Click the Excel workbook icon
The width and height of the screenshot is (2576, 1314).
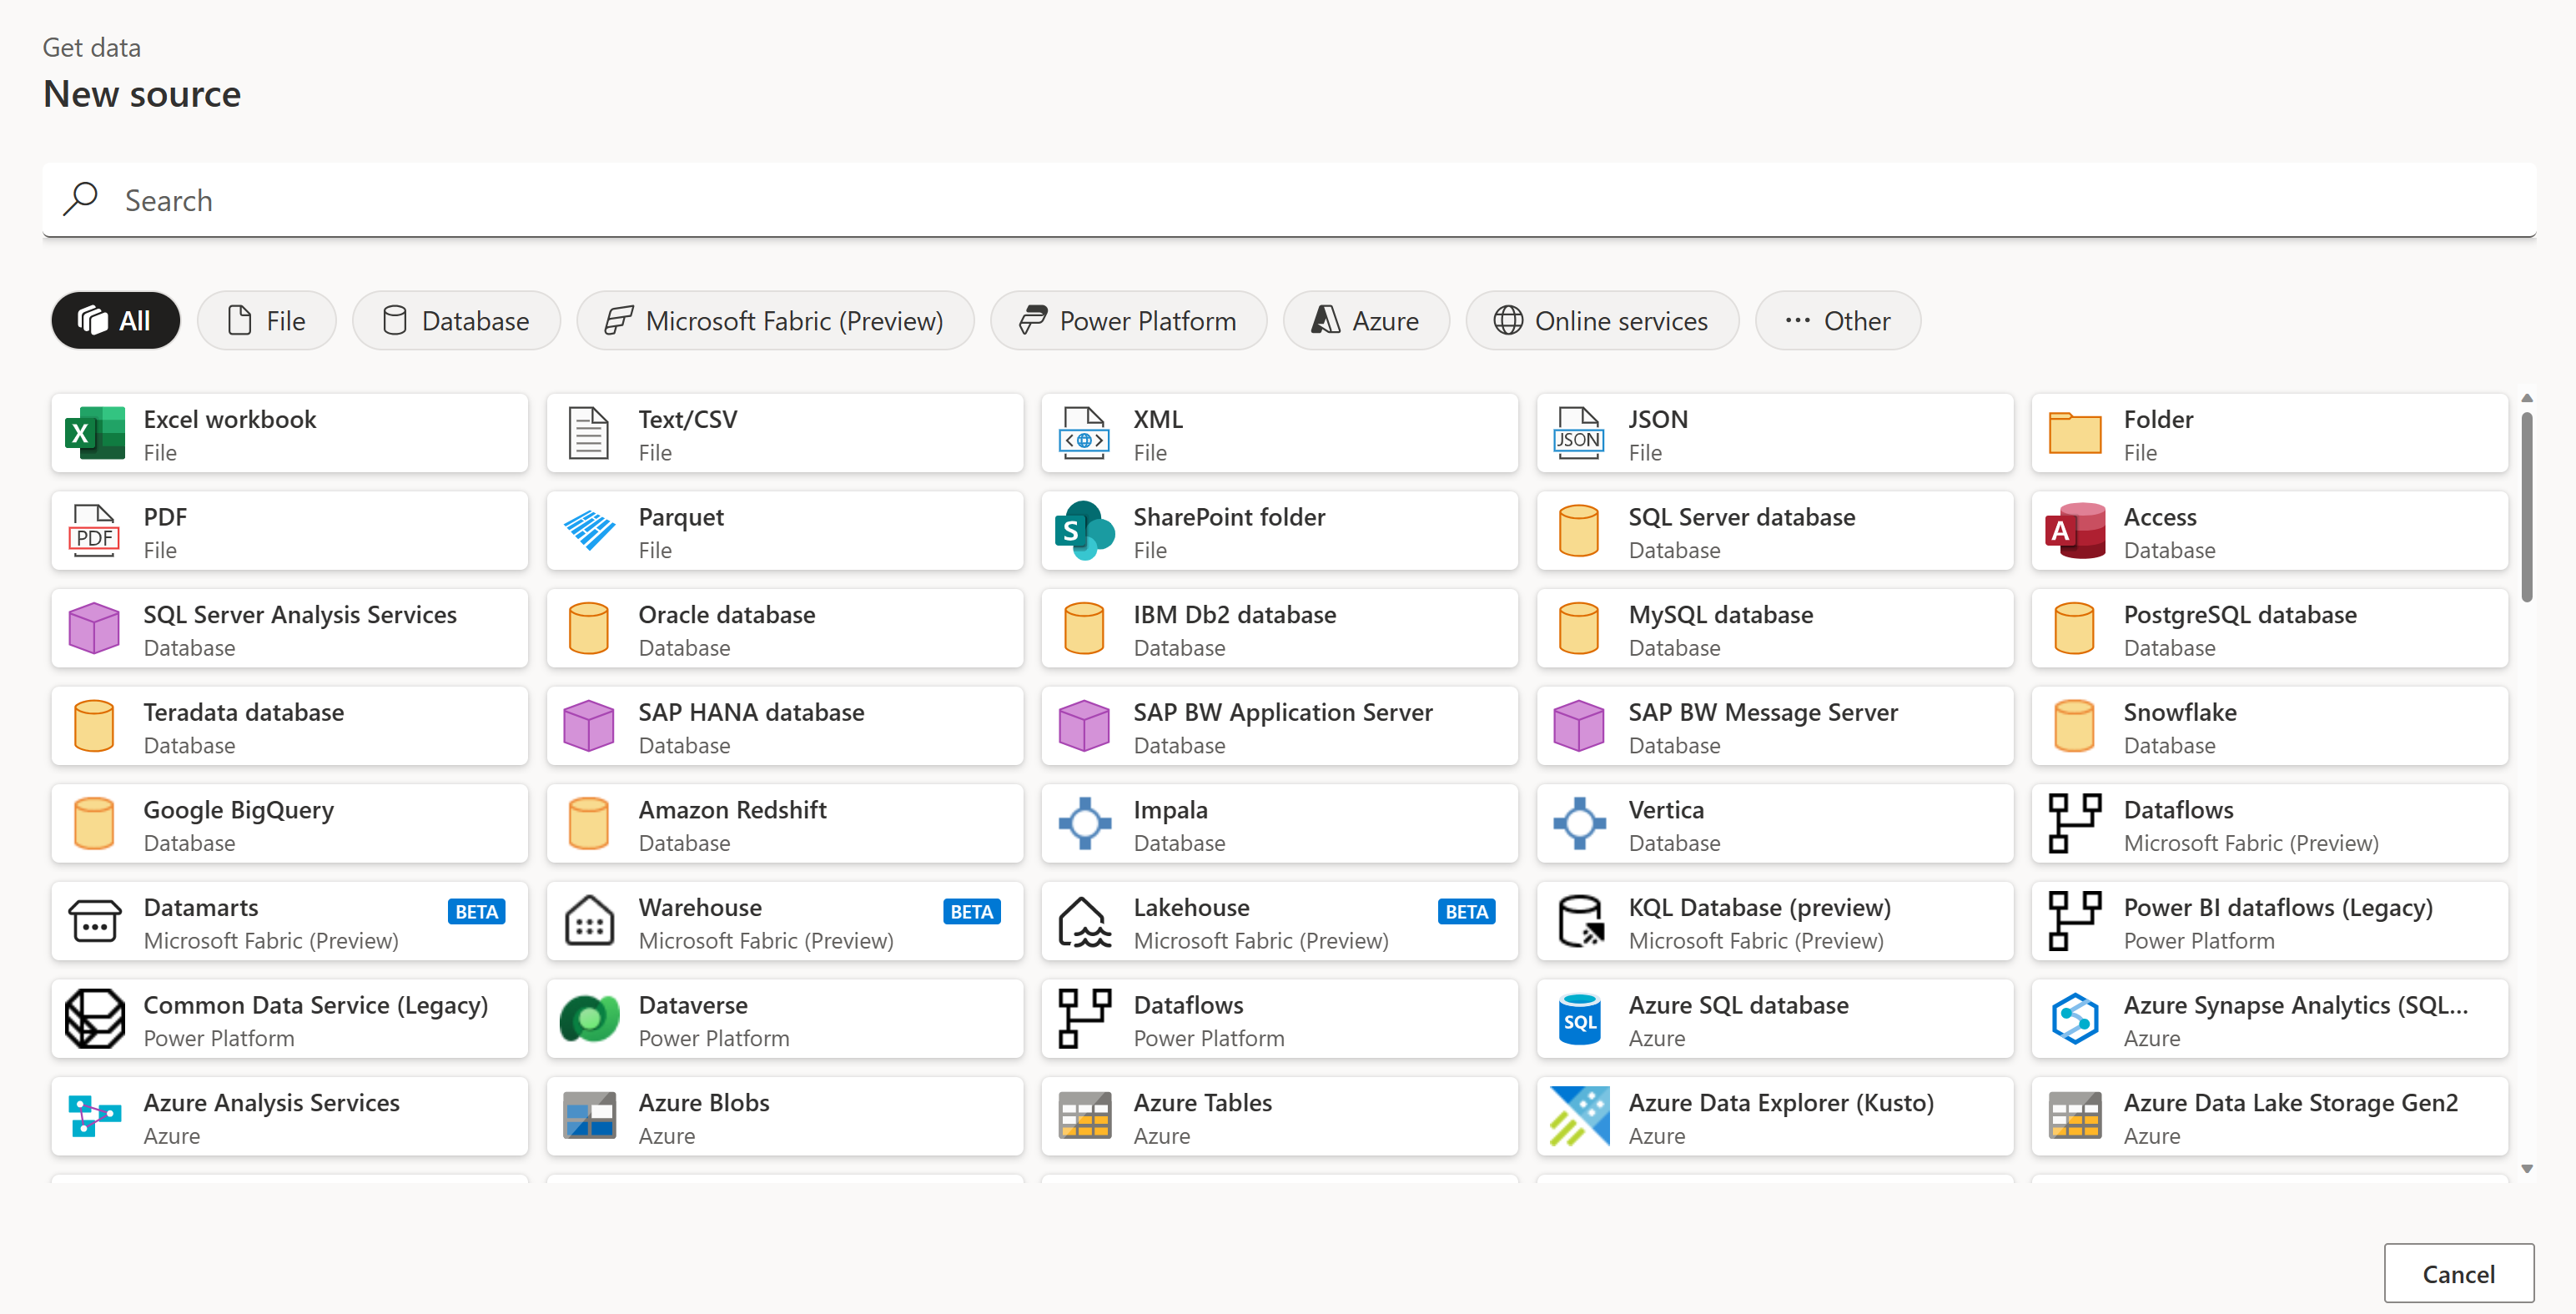94,434
